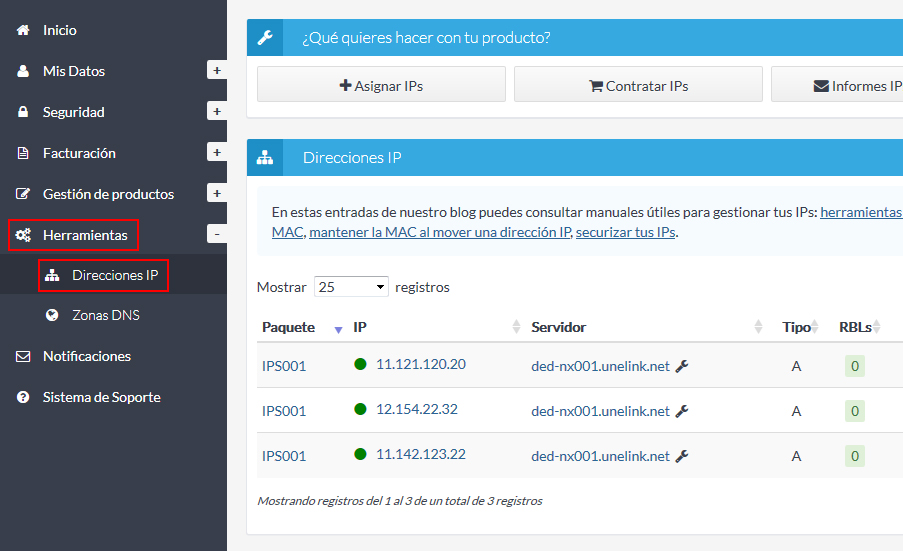Expand the Mis Datos submenu with plus button
903x551 pixels.
pos(216,71)
